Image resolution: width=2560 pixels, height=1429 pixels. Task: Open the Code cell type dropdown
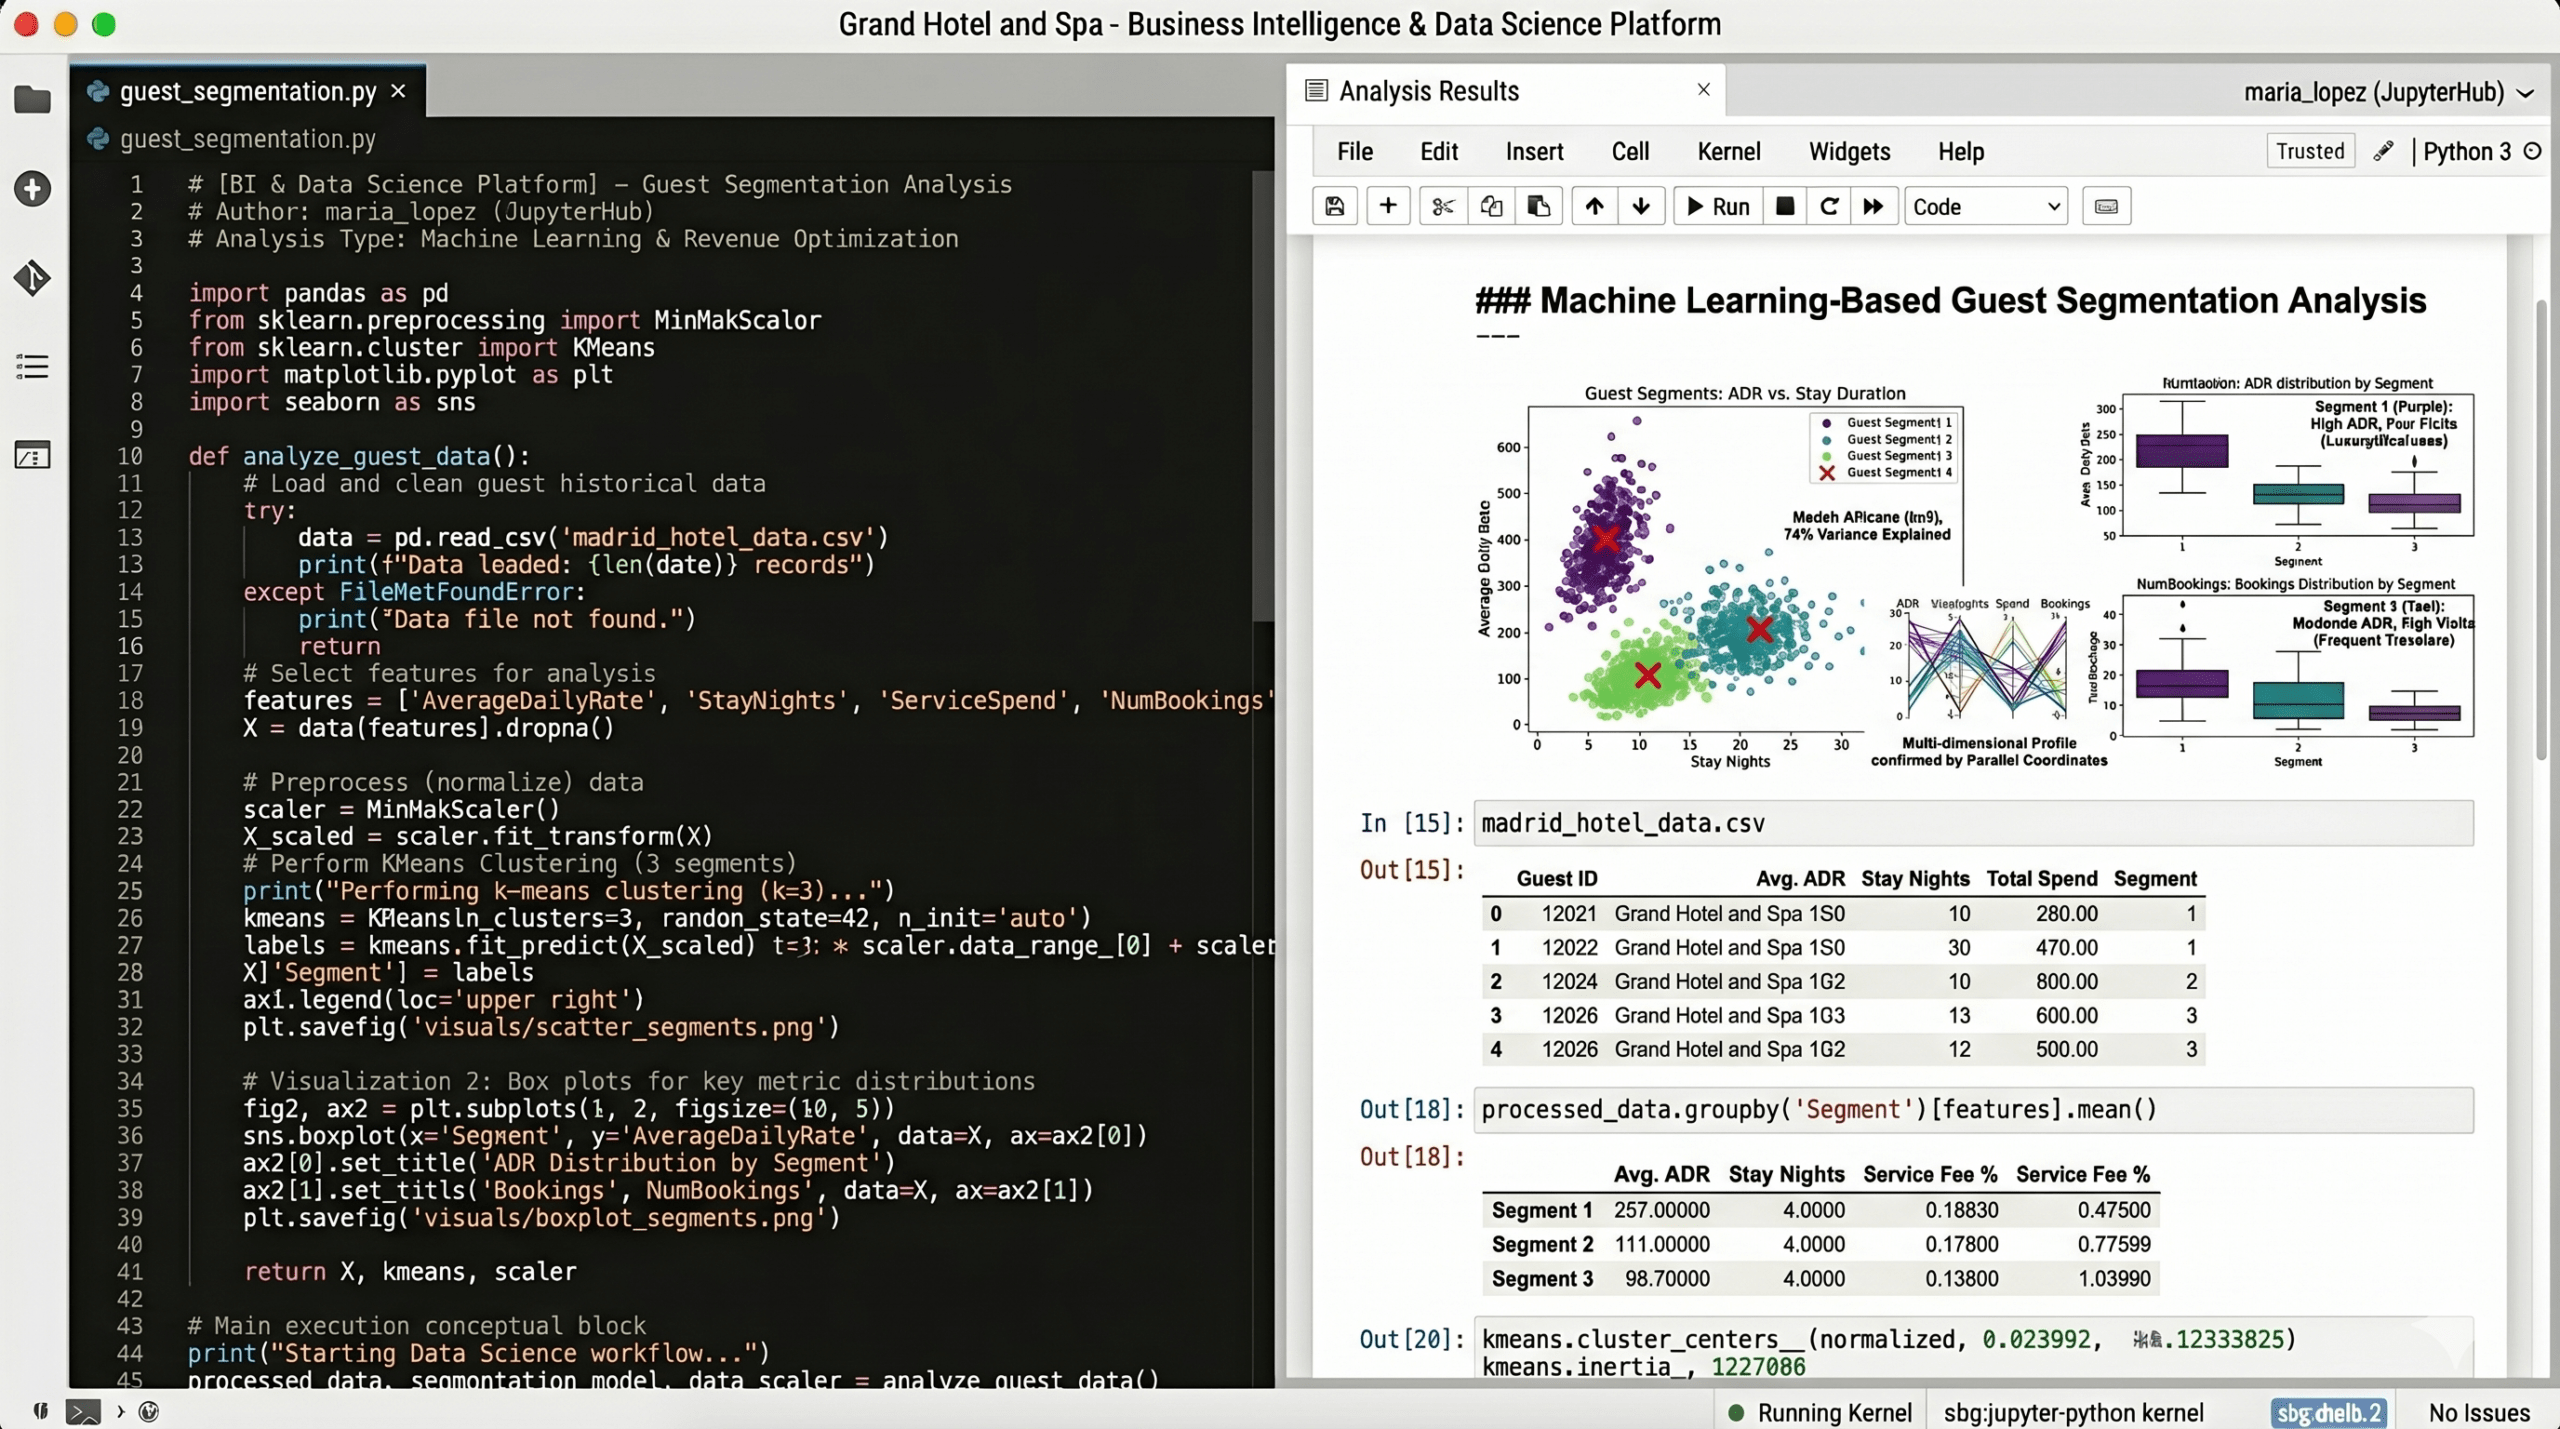click(1986, 207)
